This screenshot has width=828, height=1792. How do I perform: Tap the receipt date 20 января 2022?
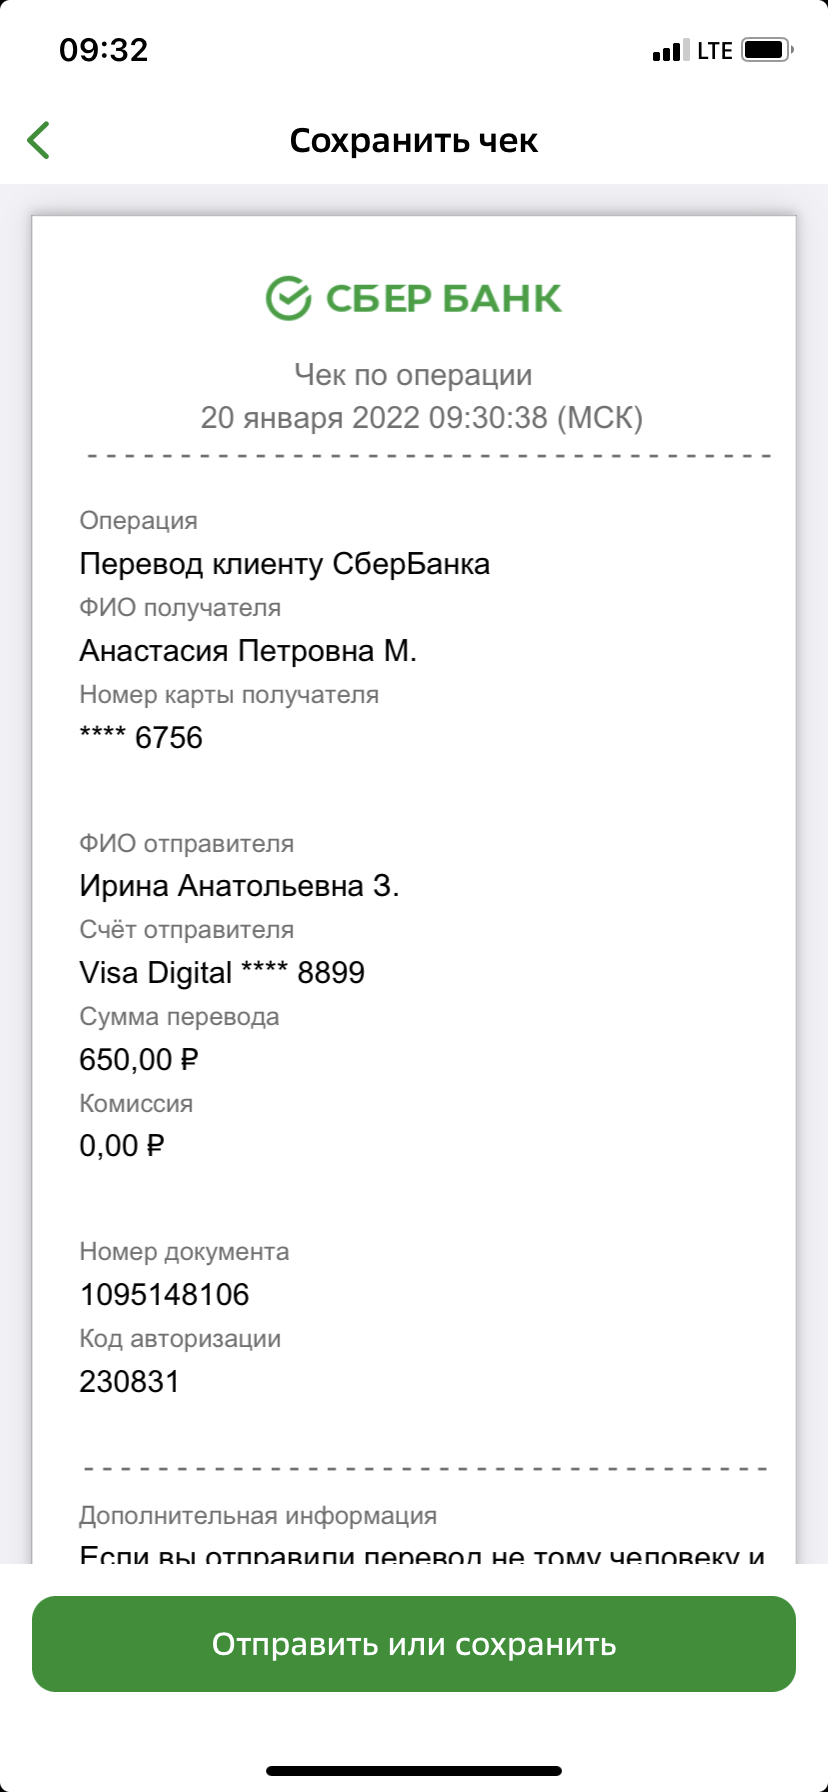[x=310, y=417]
